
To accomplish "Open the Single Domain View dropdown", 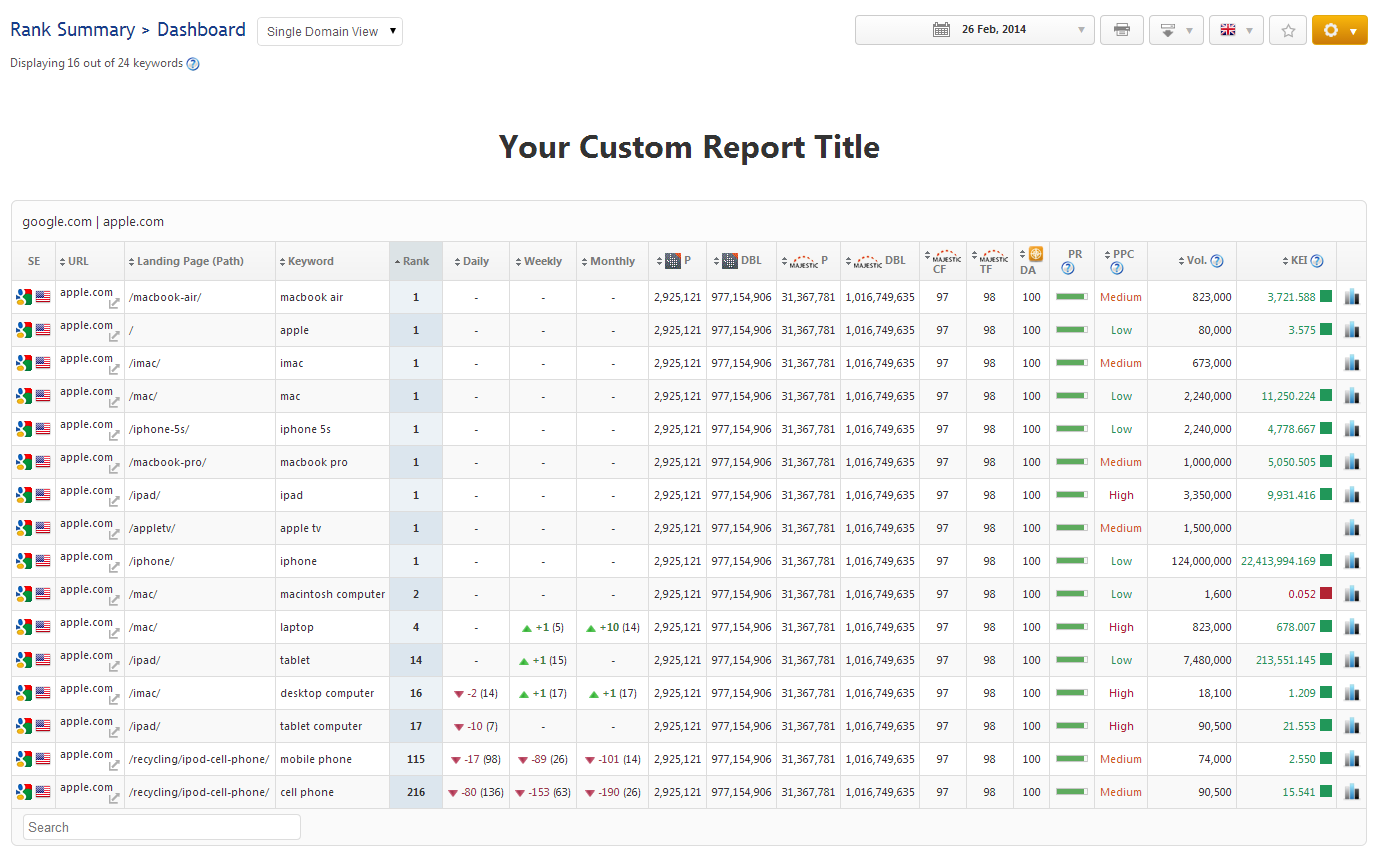I will [x=330, y=32].
